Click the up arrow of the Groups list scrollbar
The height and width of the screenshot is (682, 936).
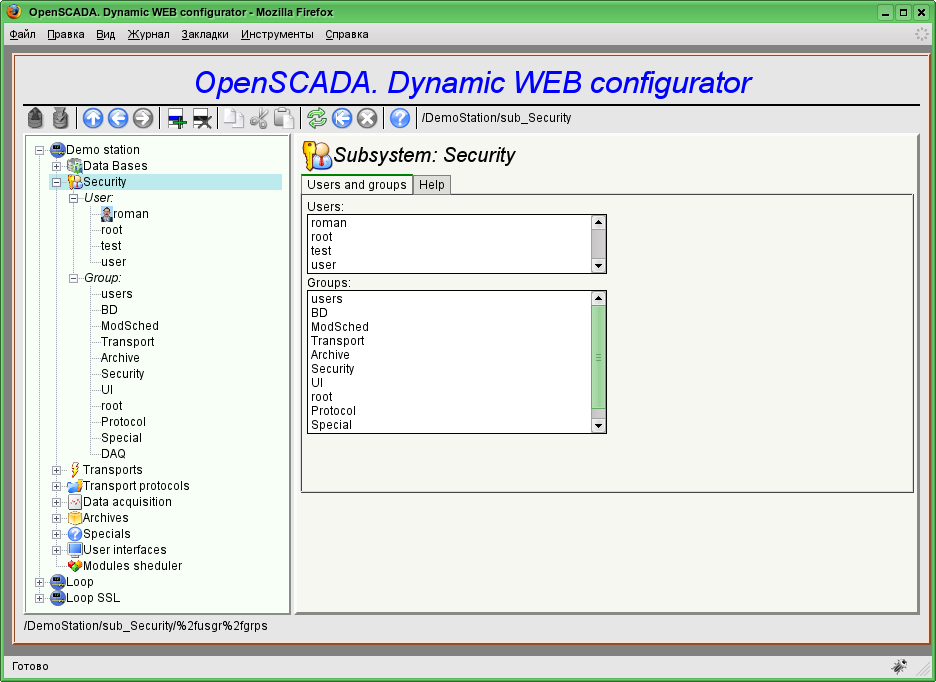coord(598,298)
